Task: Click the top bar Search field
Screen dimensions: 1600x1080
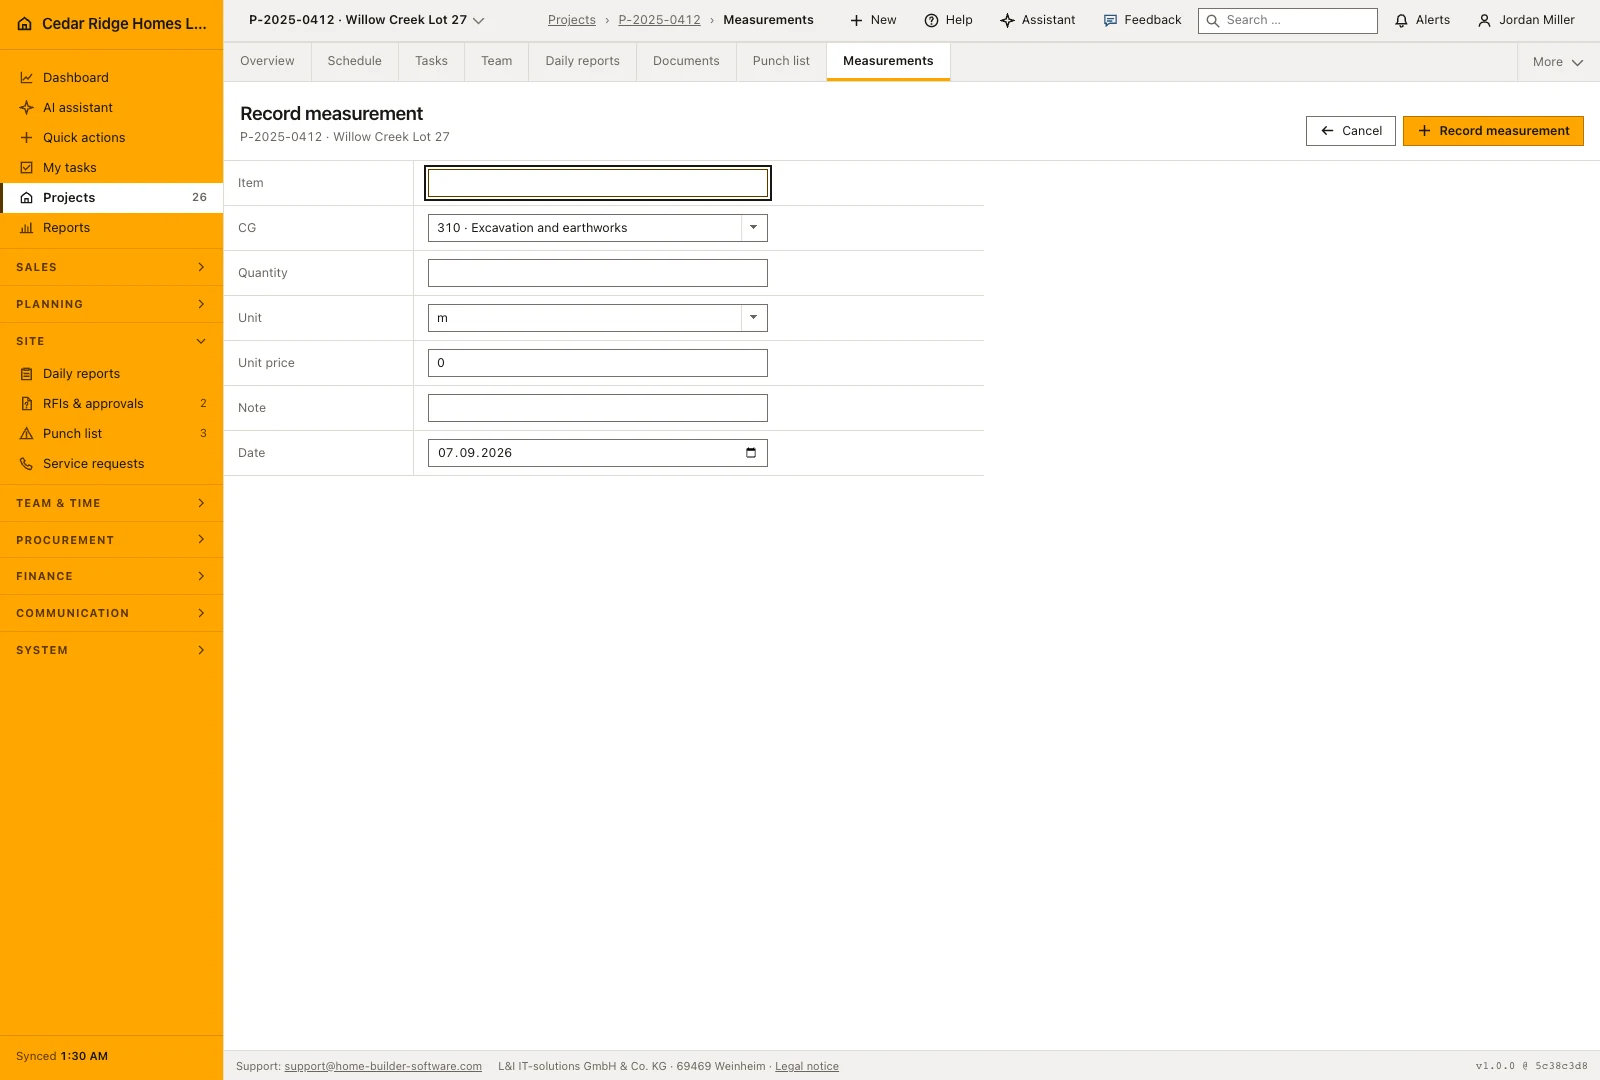Action: point(1288,21)
